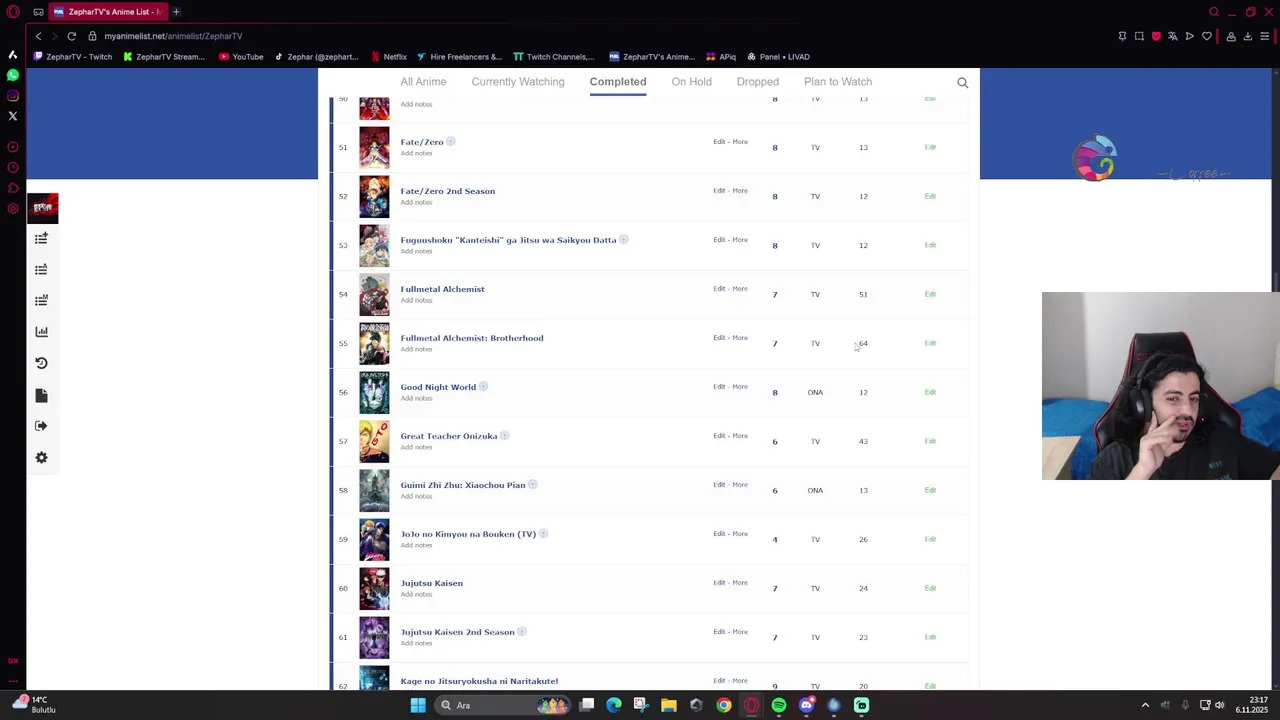Add page to bookmarks heart icon
Viewport: 1280px width, 720px height.
pyautogui.click(x=1207, y=36)
